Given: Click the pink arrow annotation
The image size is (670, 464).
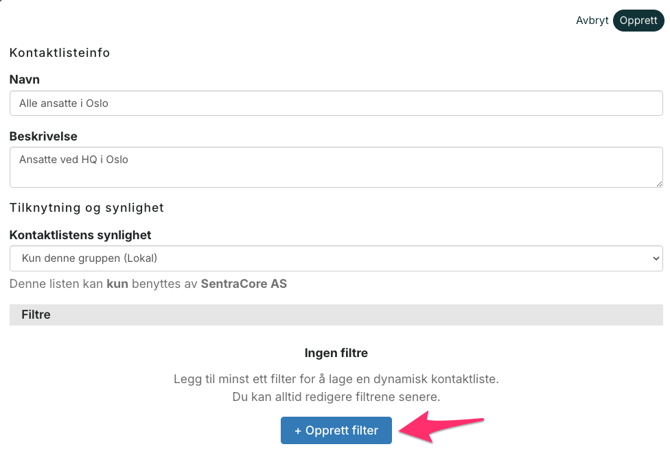Looking at the screenshot, I should point(440,427).
